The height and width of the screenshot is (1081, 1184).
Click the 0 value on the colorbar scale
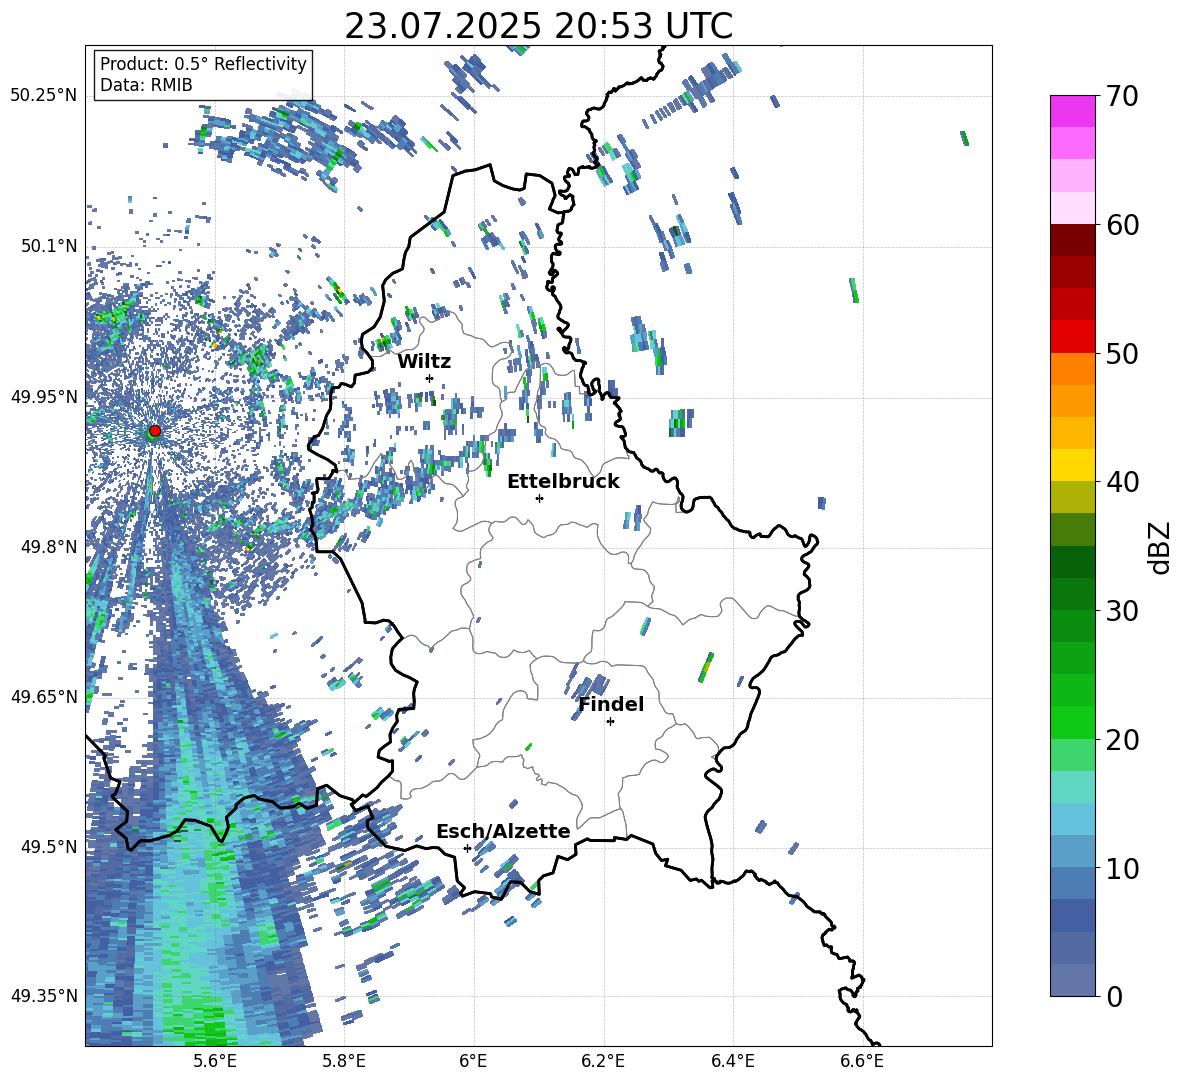pos(1115,996)
